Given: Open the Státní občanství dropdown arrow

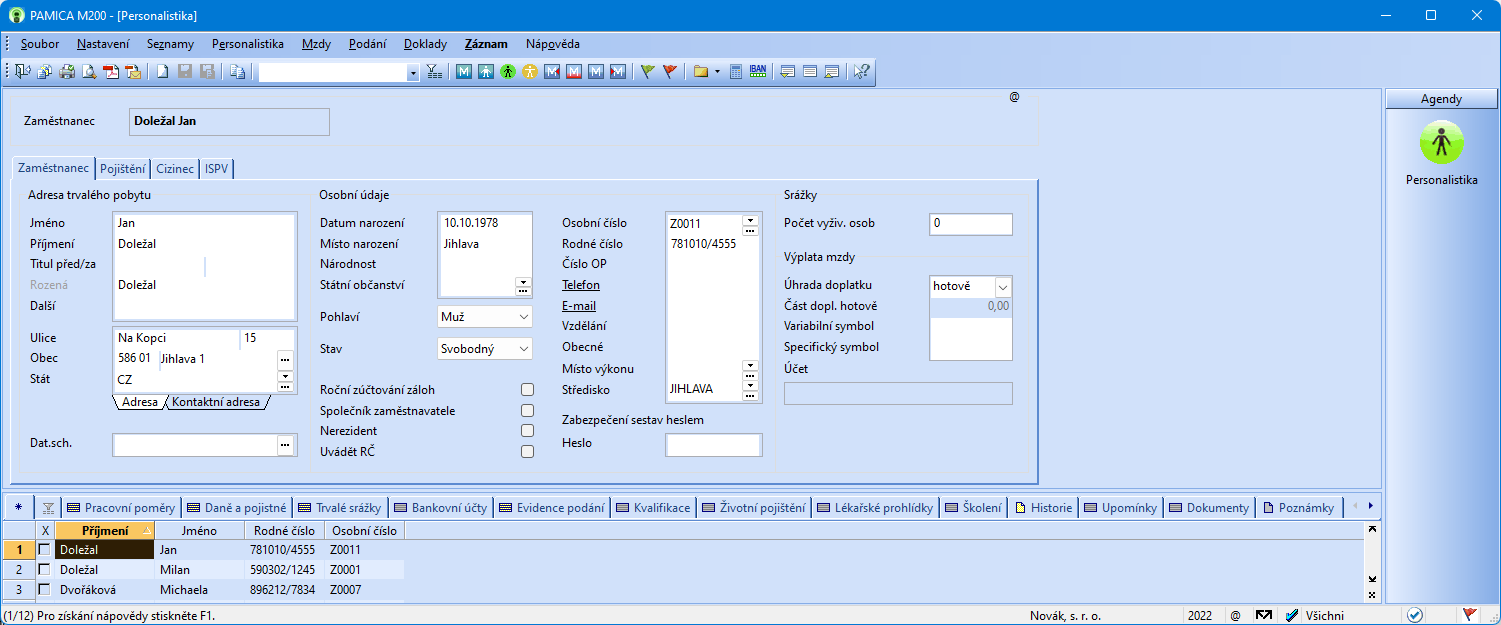Looking at the screenshot, I should click(523, 281).
